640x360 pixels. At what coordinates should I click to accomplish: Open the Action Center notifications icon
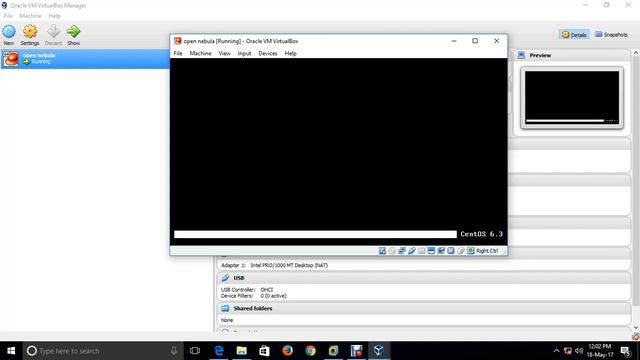click(x=625, y=351)
